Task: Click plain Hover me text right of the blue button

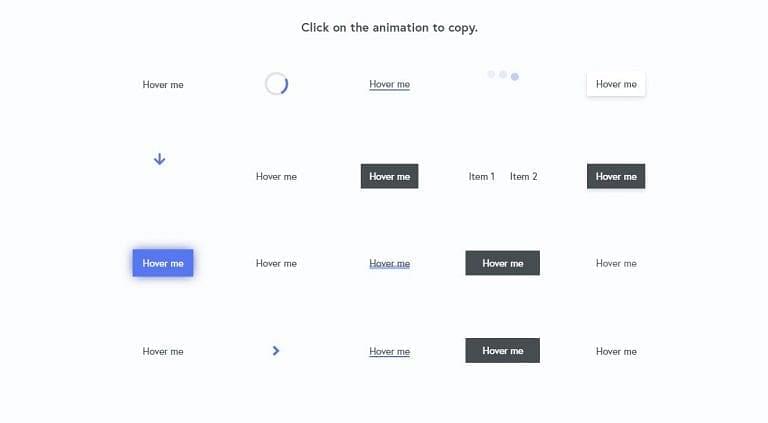Action: click(x=276, y=263)
